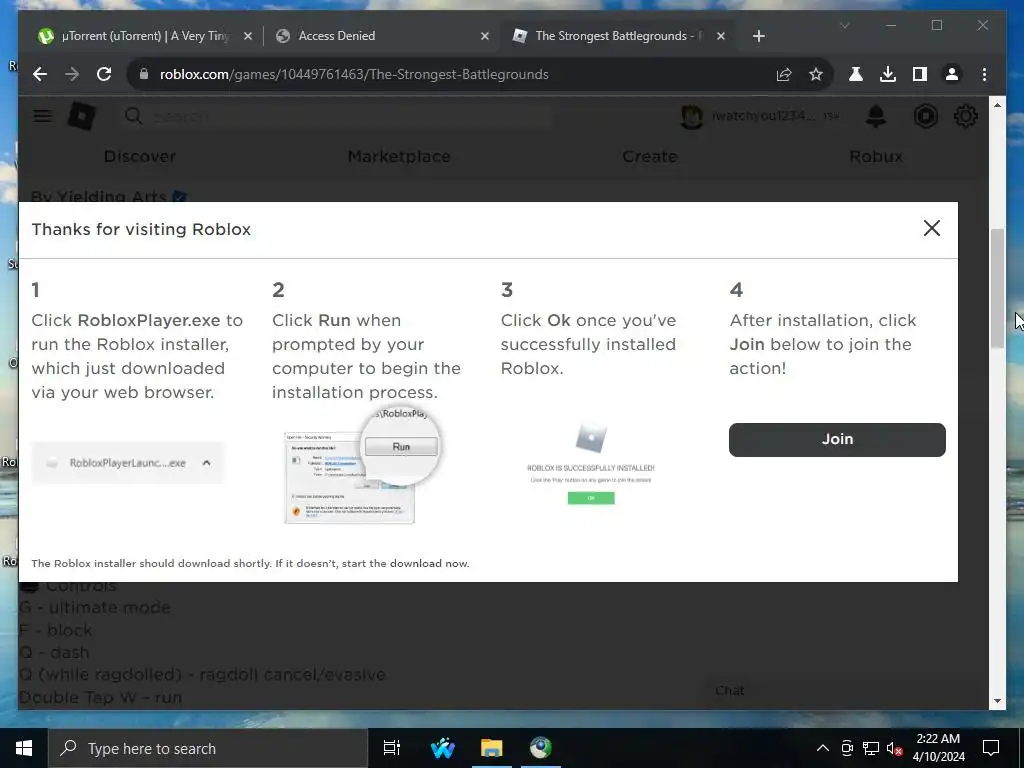Close the Thanks for visiting Roblox dialog

point(932,228)
